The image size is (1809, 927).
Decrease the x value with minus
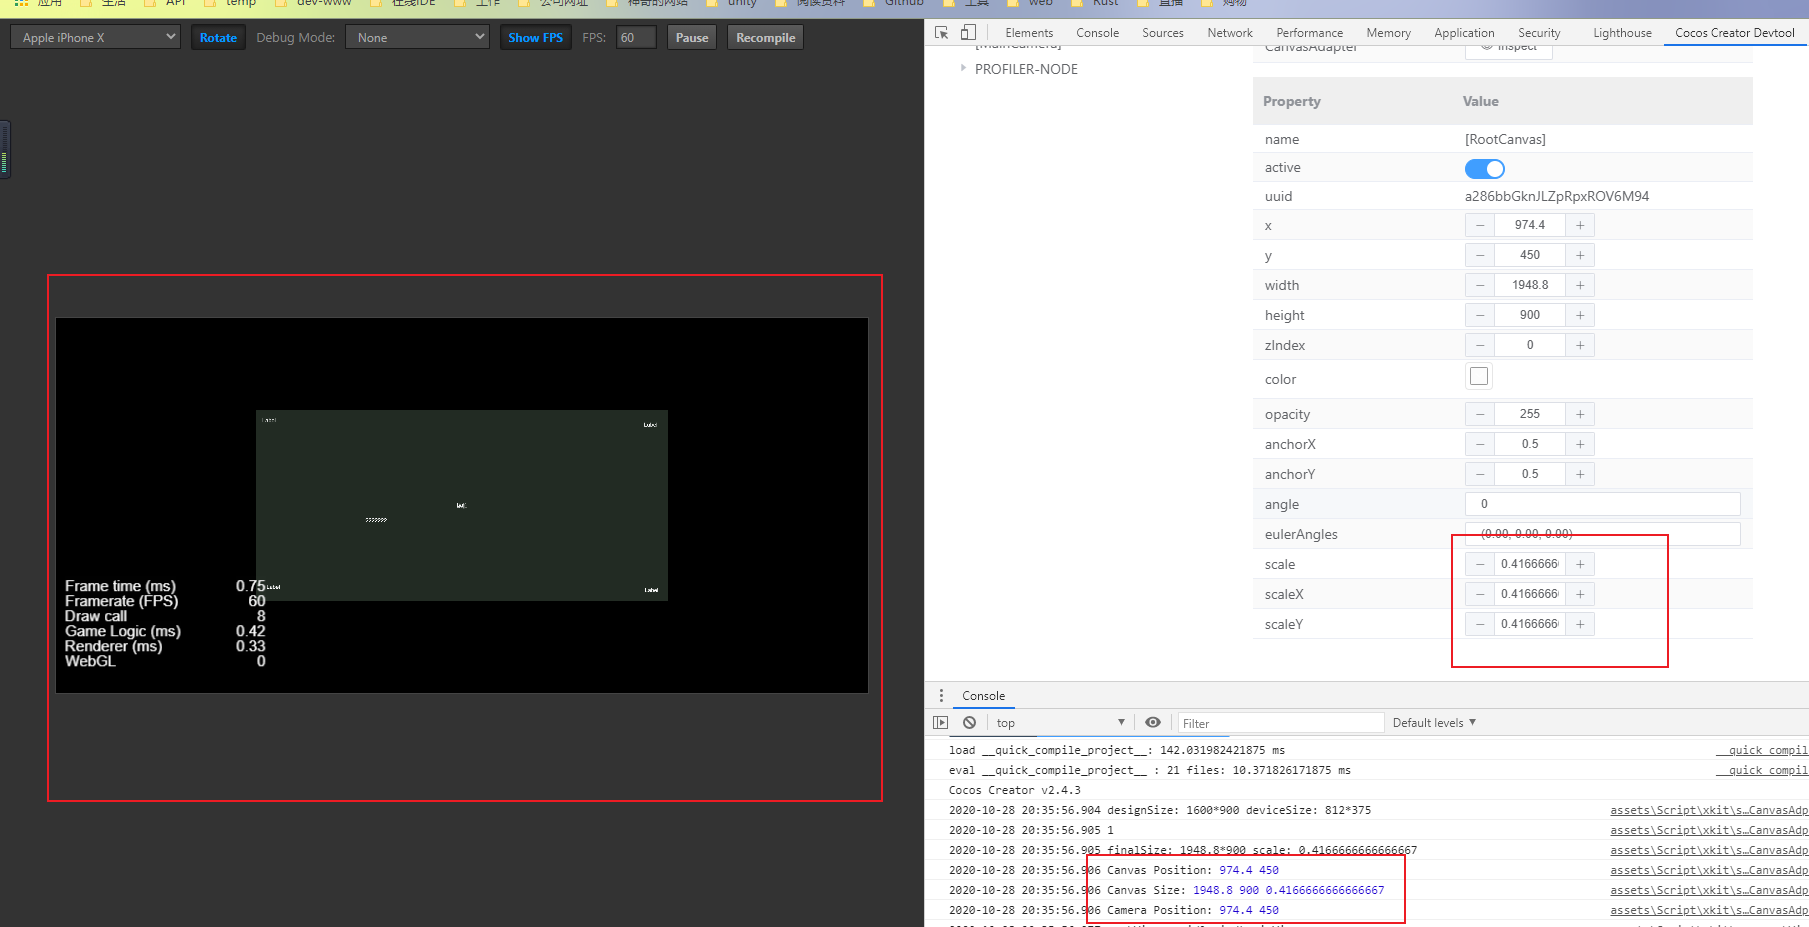pyautogui.click(x=1480, y=225)
